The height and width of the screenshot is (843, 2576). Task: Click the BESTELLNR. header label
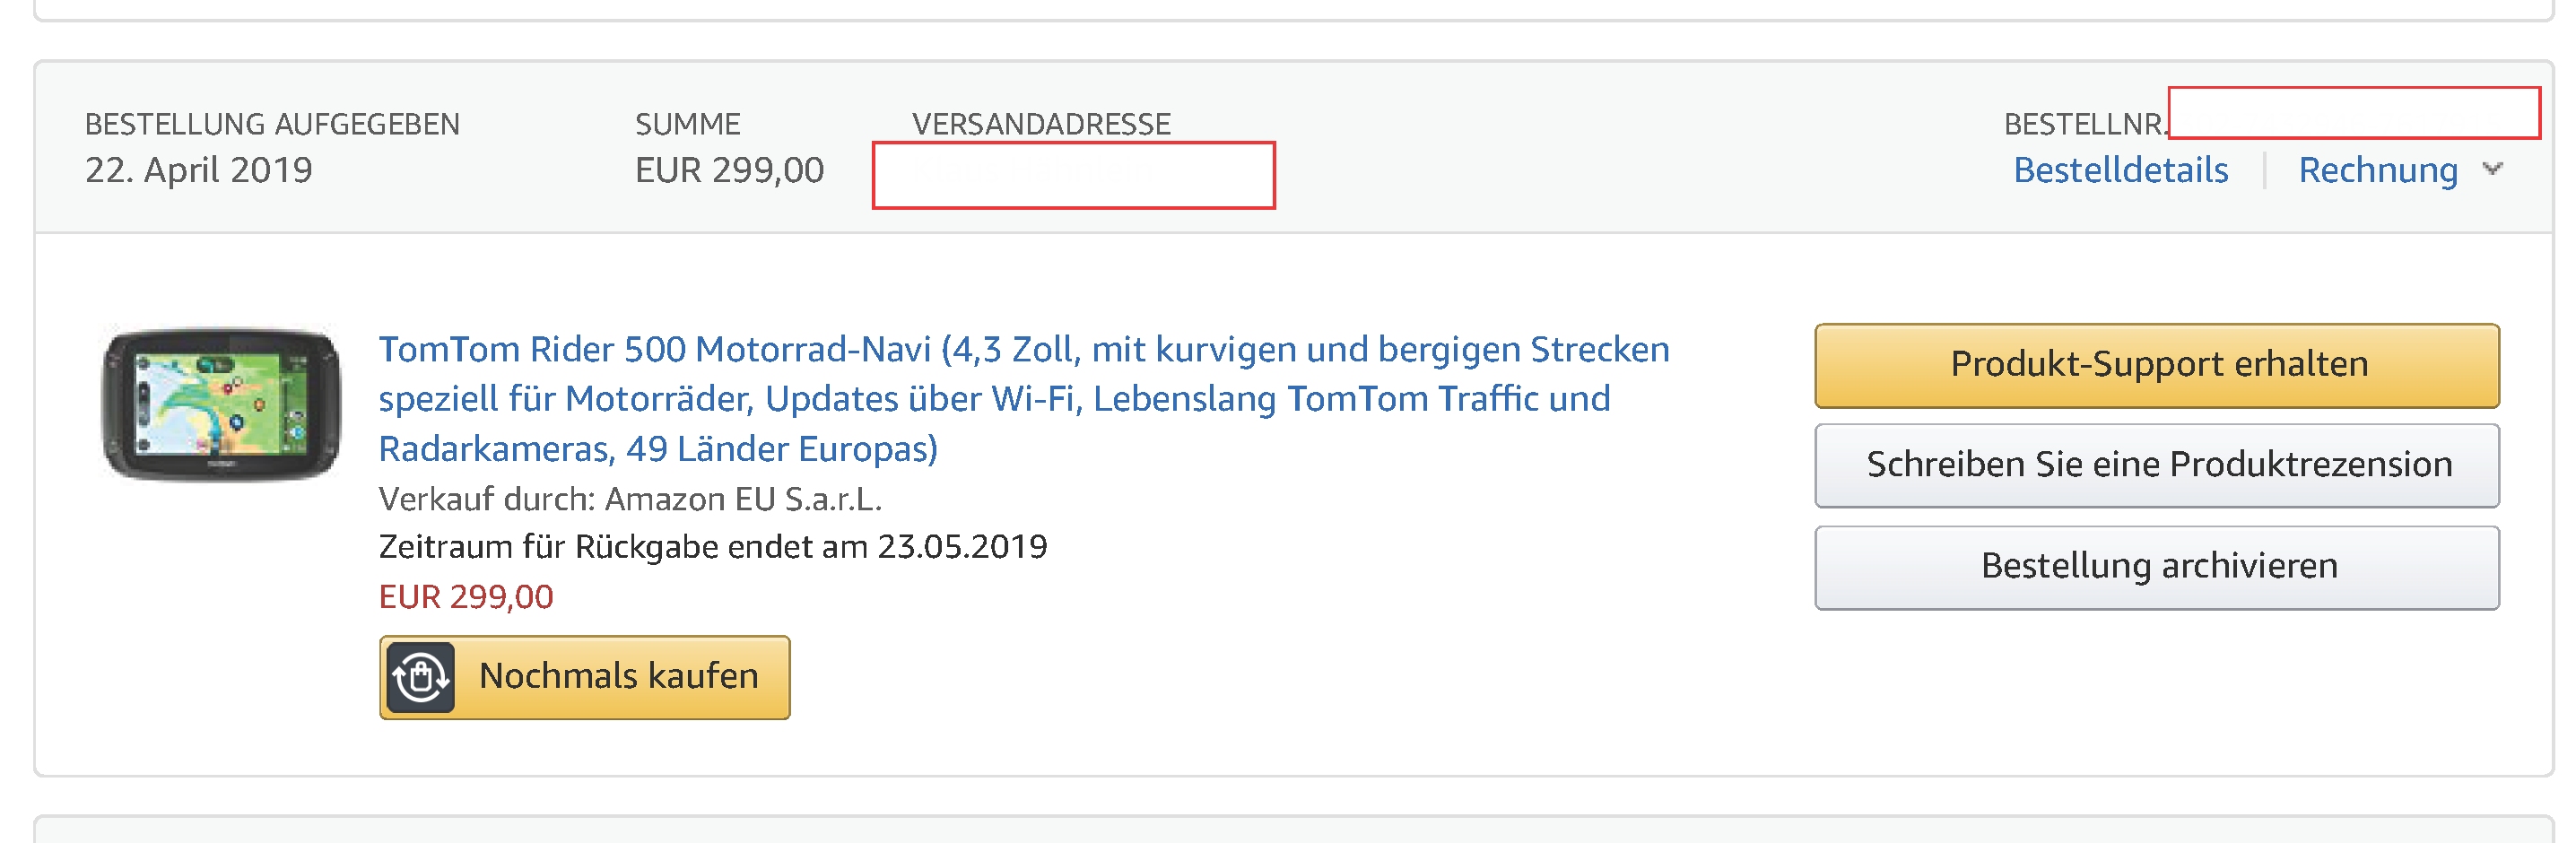(x=2085, y=124)
